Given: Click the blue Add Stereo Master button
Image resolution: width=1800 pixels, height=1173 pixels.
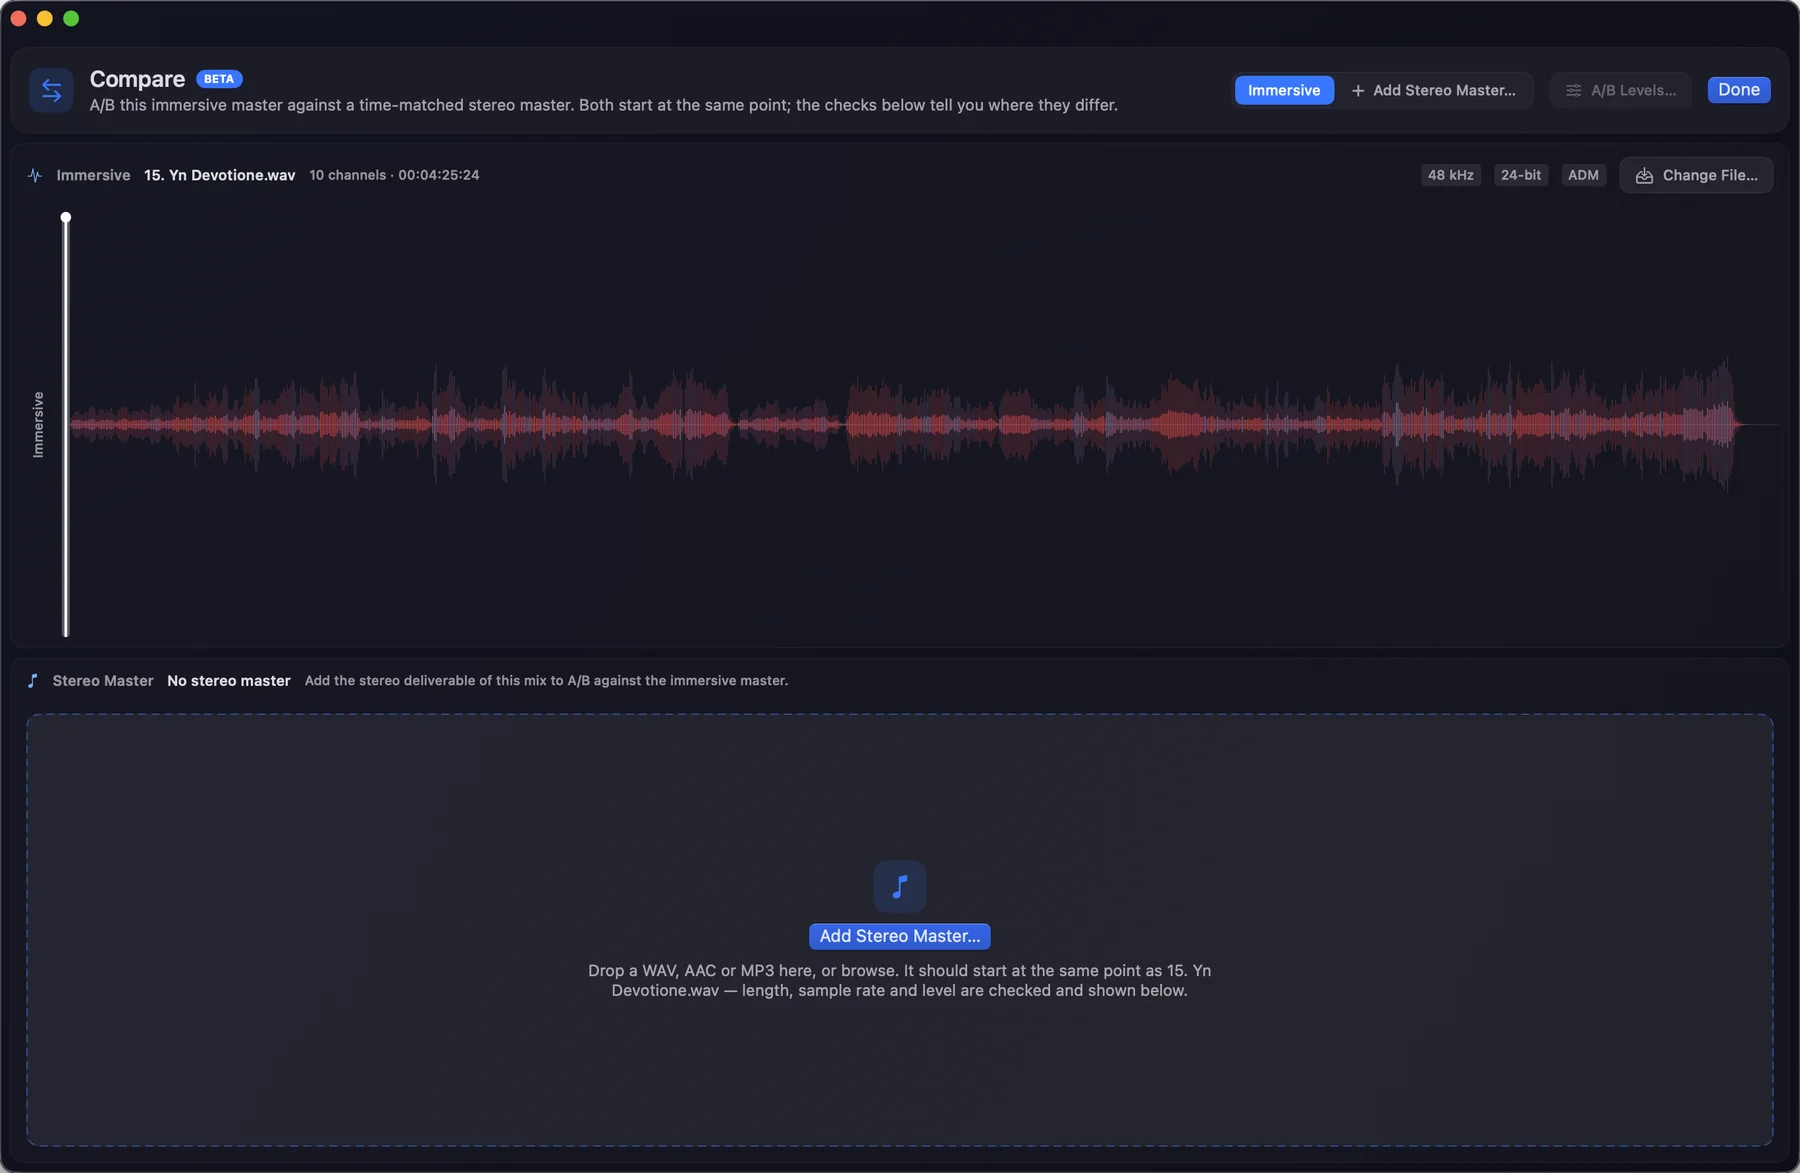Looking at the screenshot, I should [x=900, y=936].
